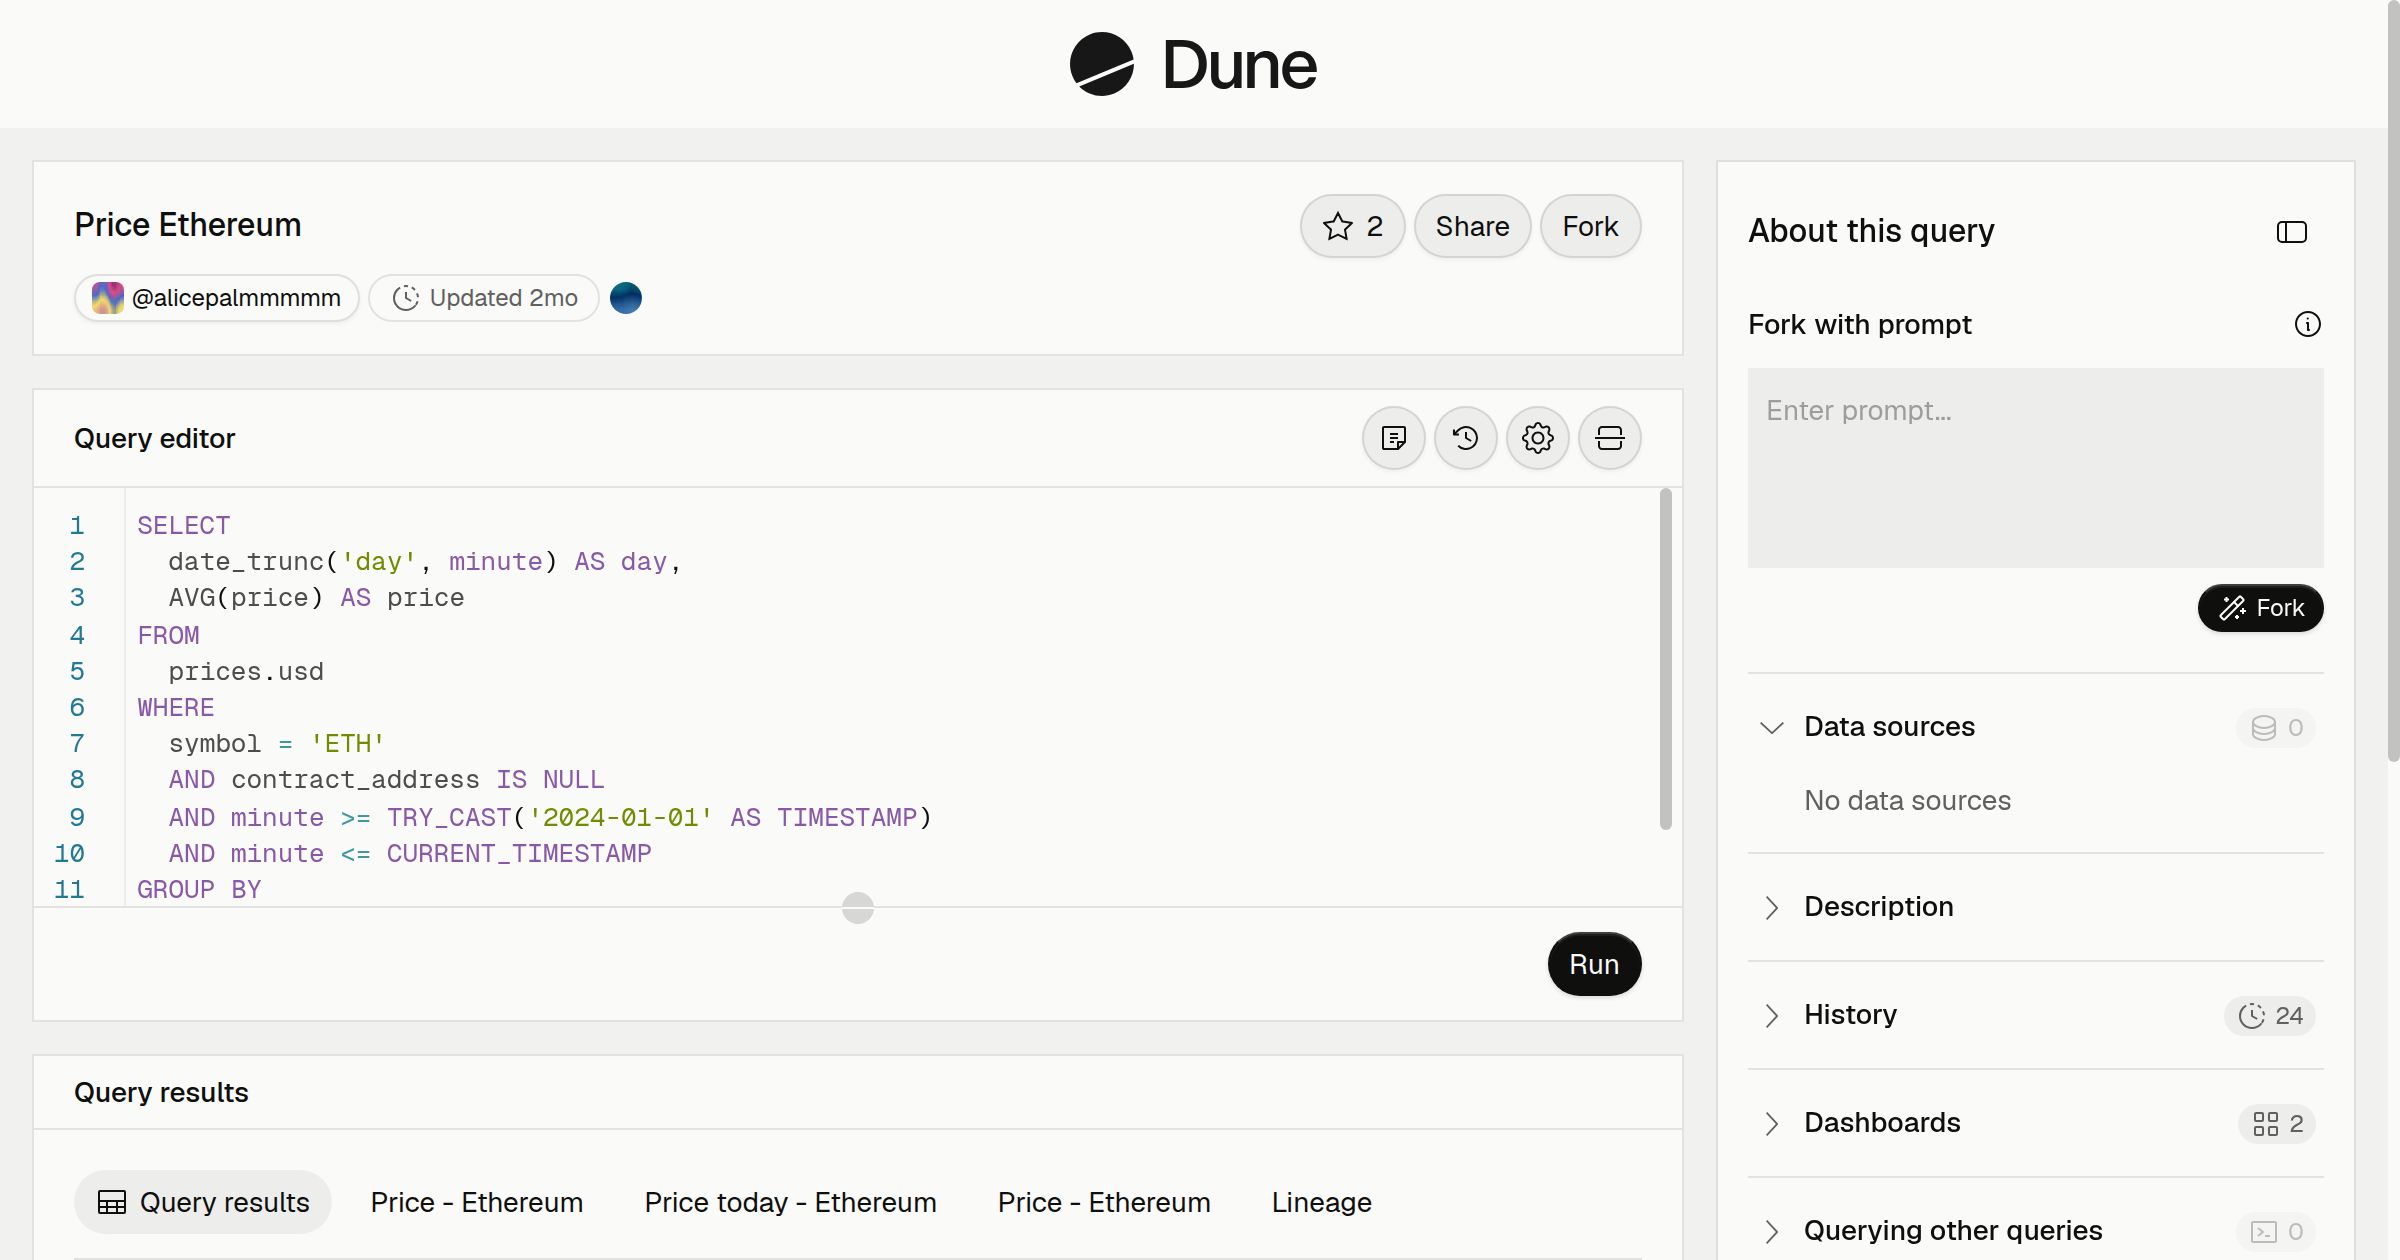Click the Data sources count badge
Screen dimensions: 2400x1260
coord(2276,727)
